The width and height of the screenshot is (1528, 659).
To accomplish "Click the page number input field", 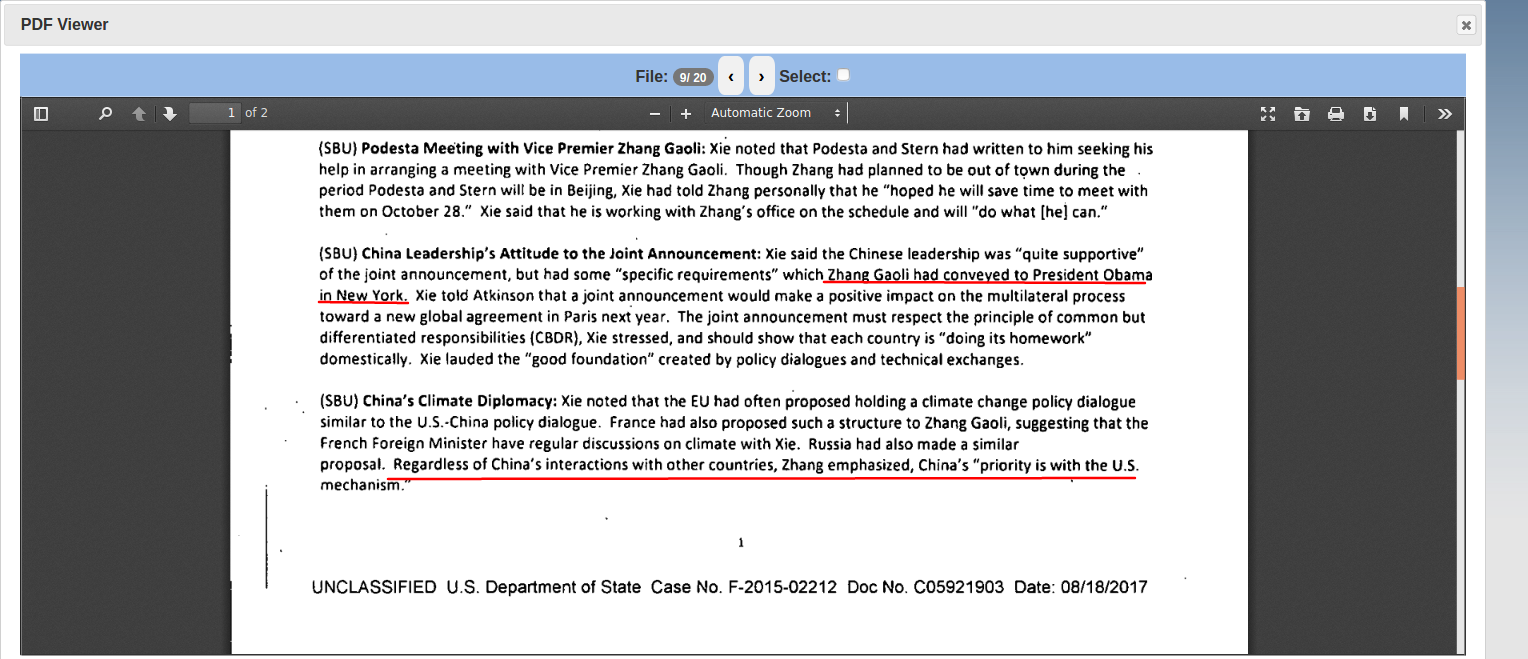I will 215,113.
